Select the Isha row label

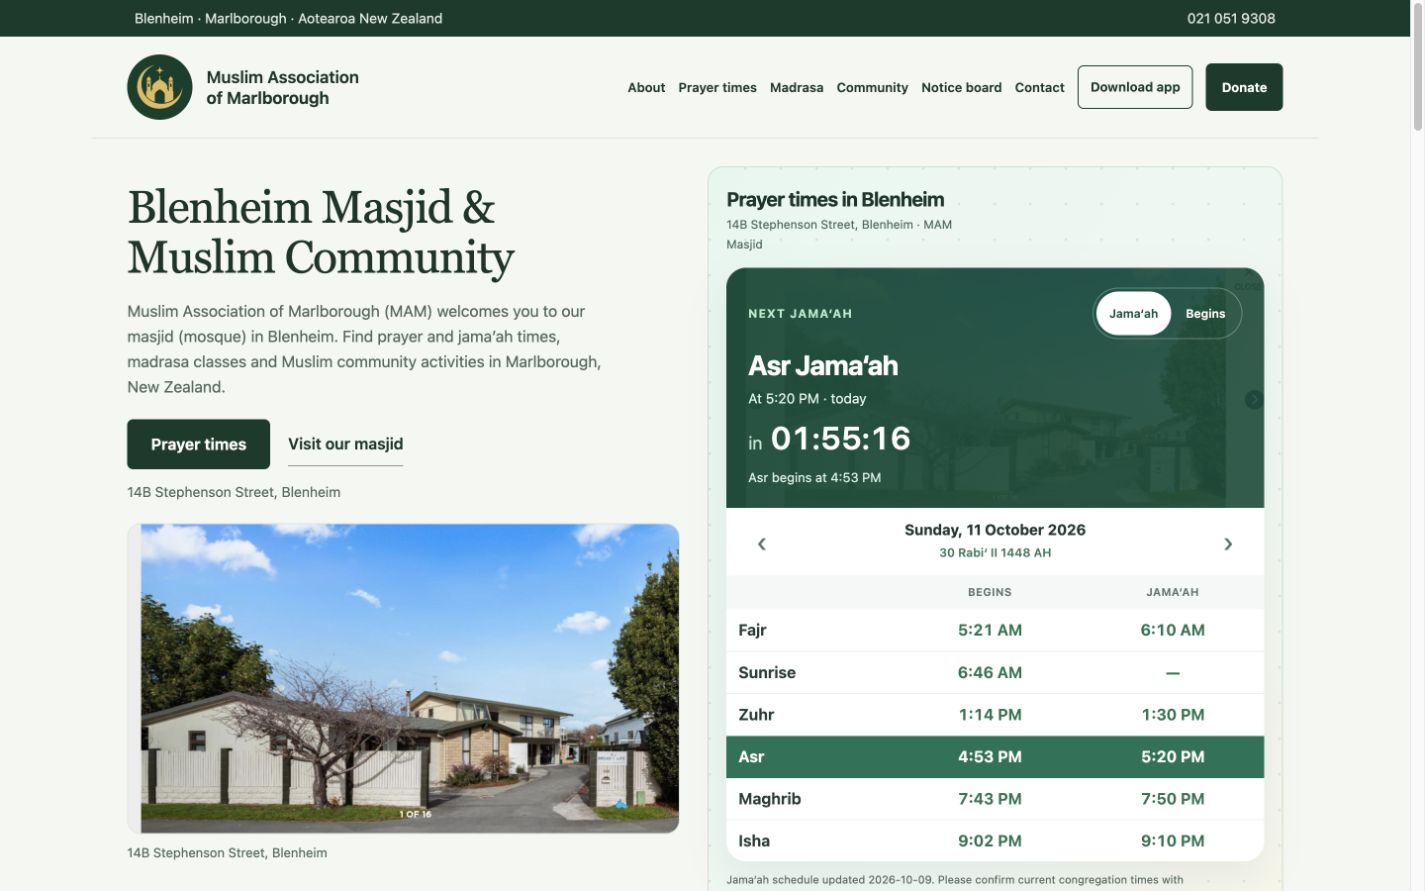pos(754,841)
